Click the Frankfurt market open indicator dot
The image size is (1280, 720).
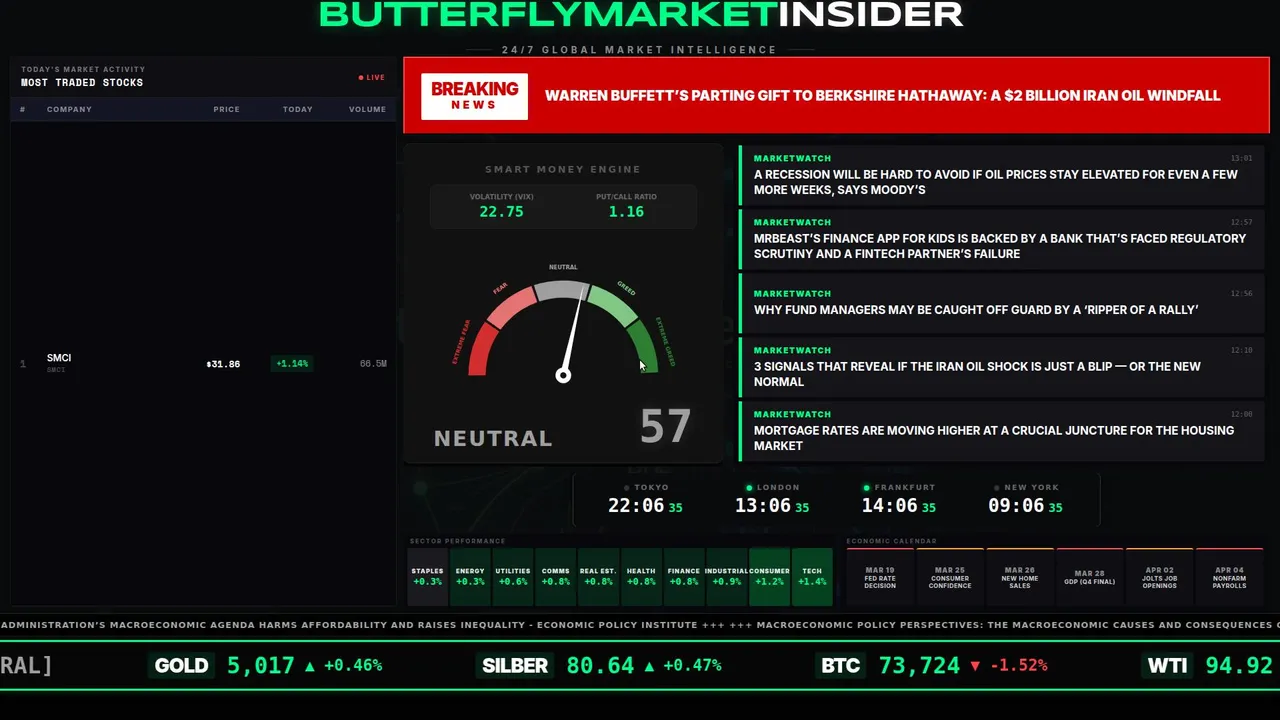(x=867, y=488)
